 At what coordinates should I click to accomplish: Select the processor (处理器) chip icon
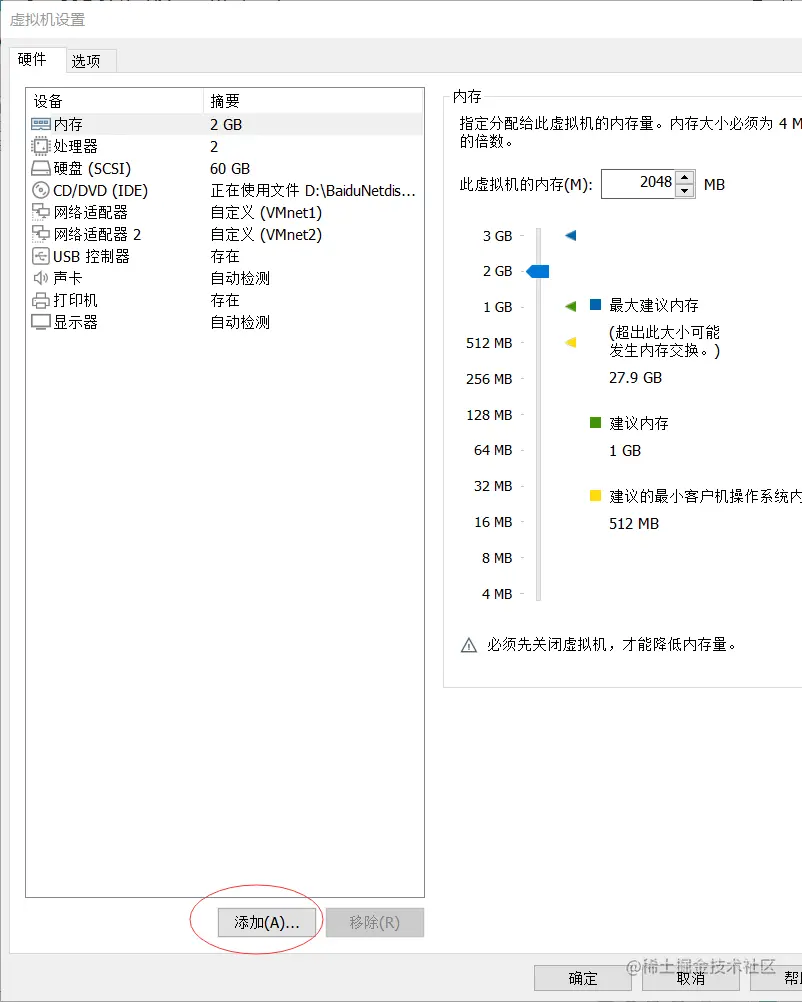[40, 146]
